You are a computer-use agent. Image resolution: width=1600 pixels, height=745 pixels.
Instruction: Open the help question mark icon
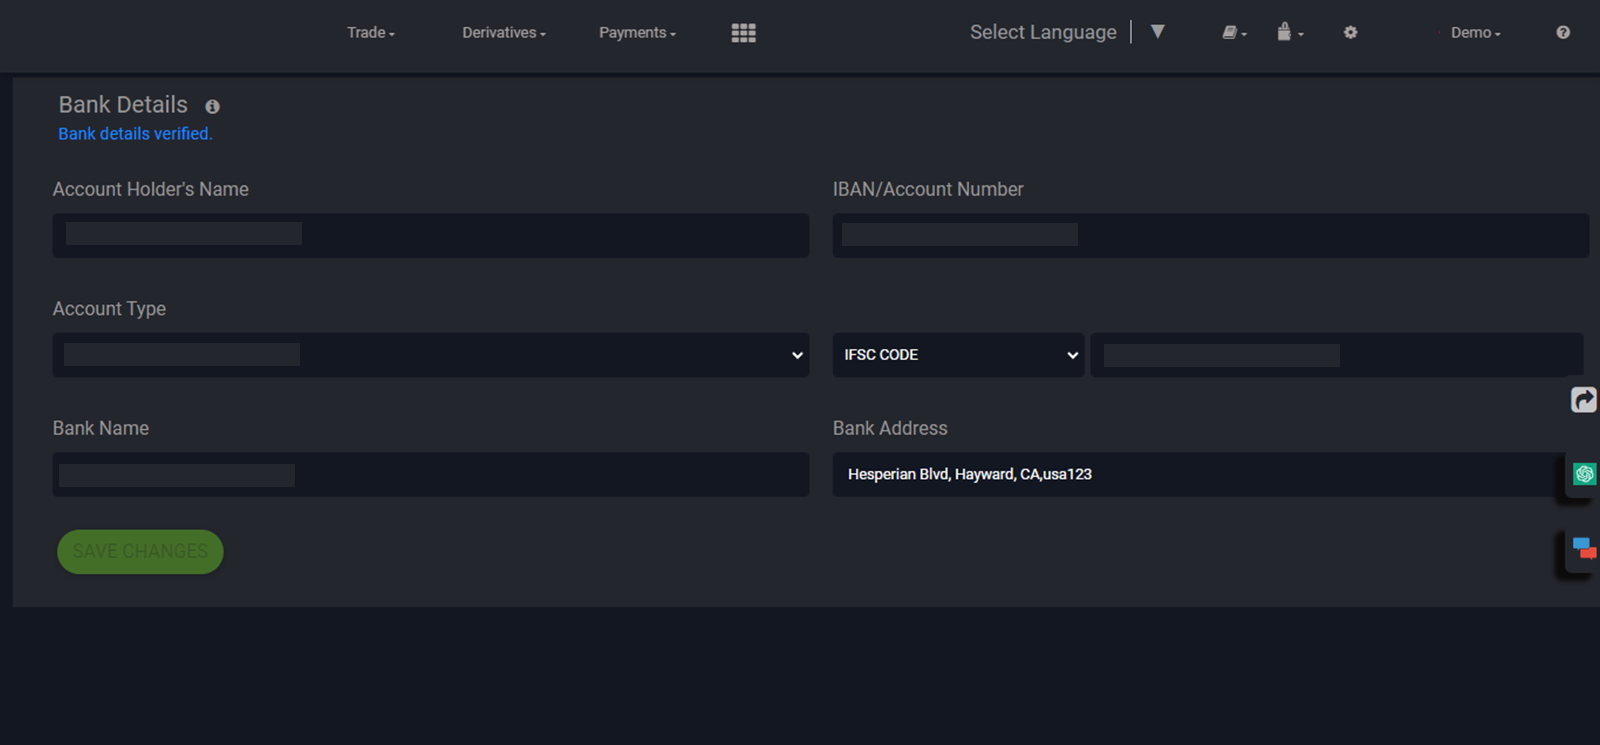[1562, 33]
